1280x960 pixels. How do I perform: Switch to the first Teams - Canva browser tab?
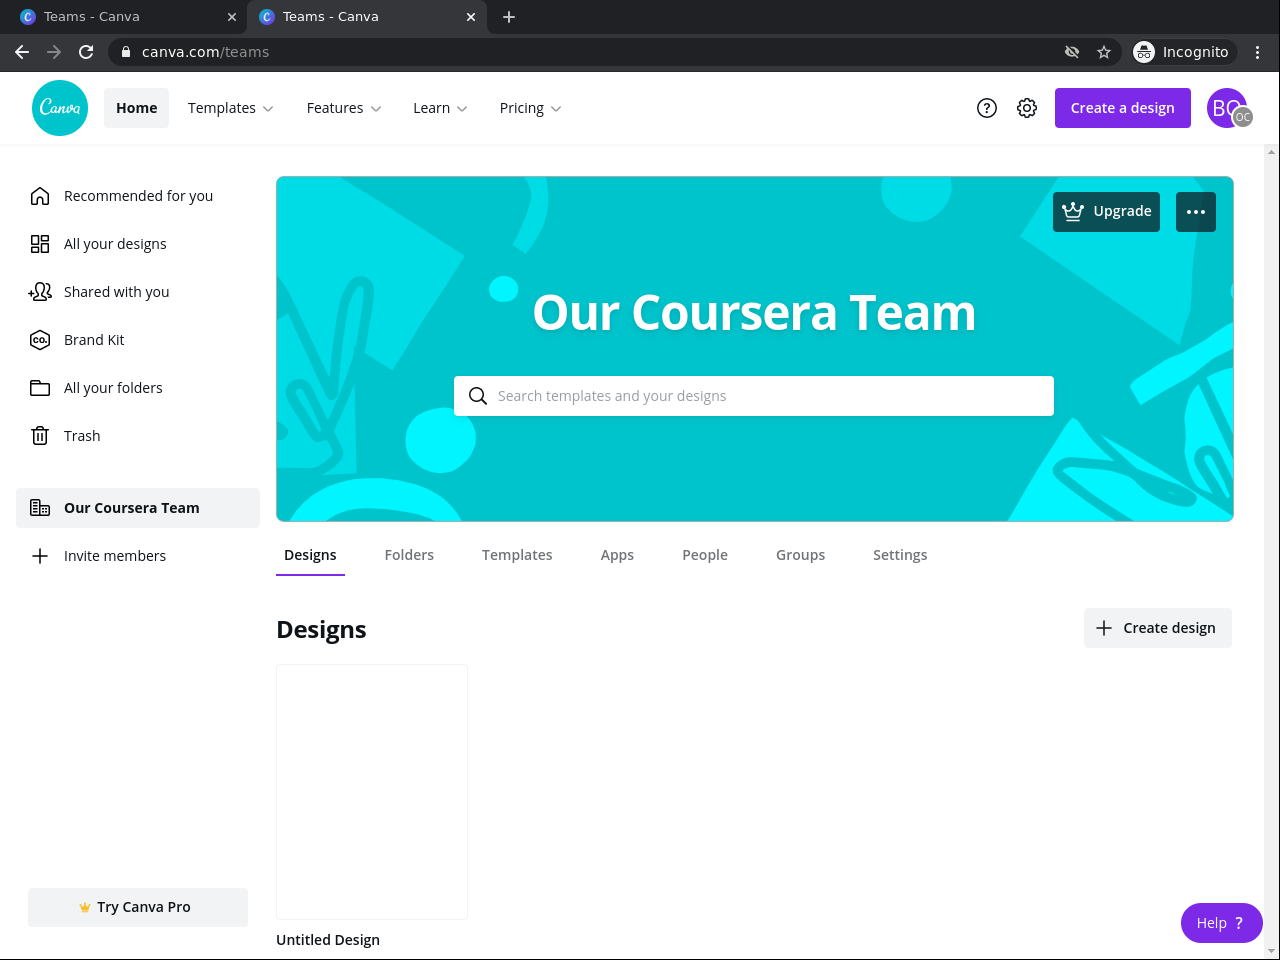click(x=124, y=17)
